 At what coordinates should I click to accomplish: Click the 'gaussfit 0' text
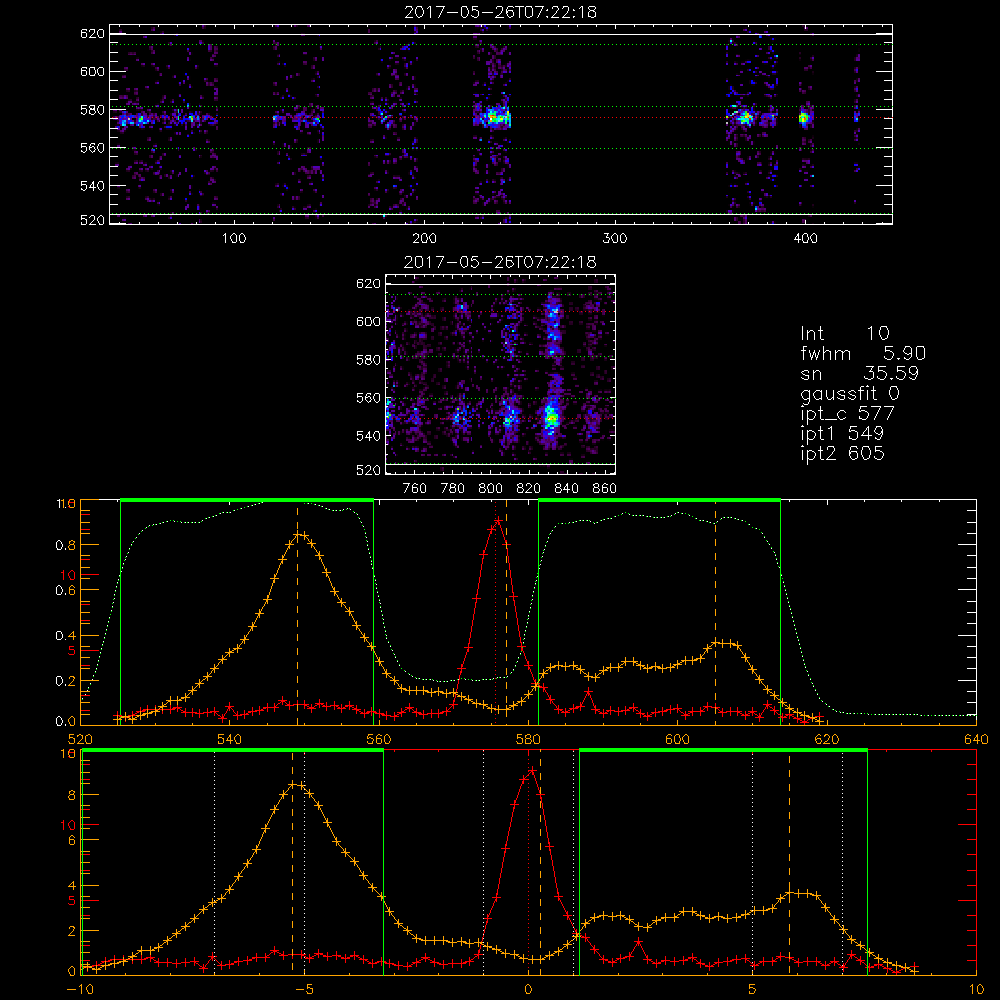[x=850, y=393]
